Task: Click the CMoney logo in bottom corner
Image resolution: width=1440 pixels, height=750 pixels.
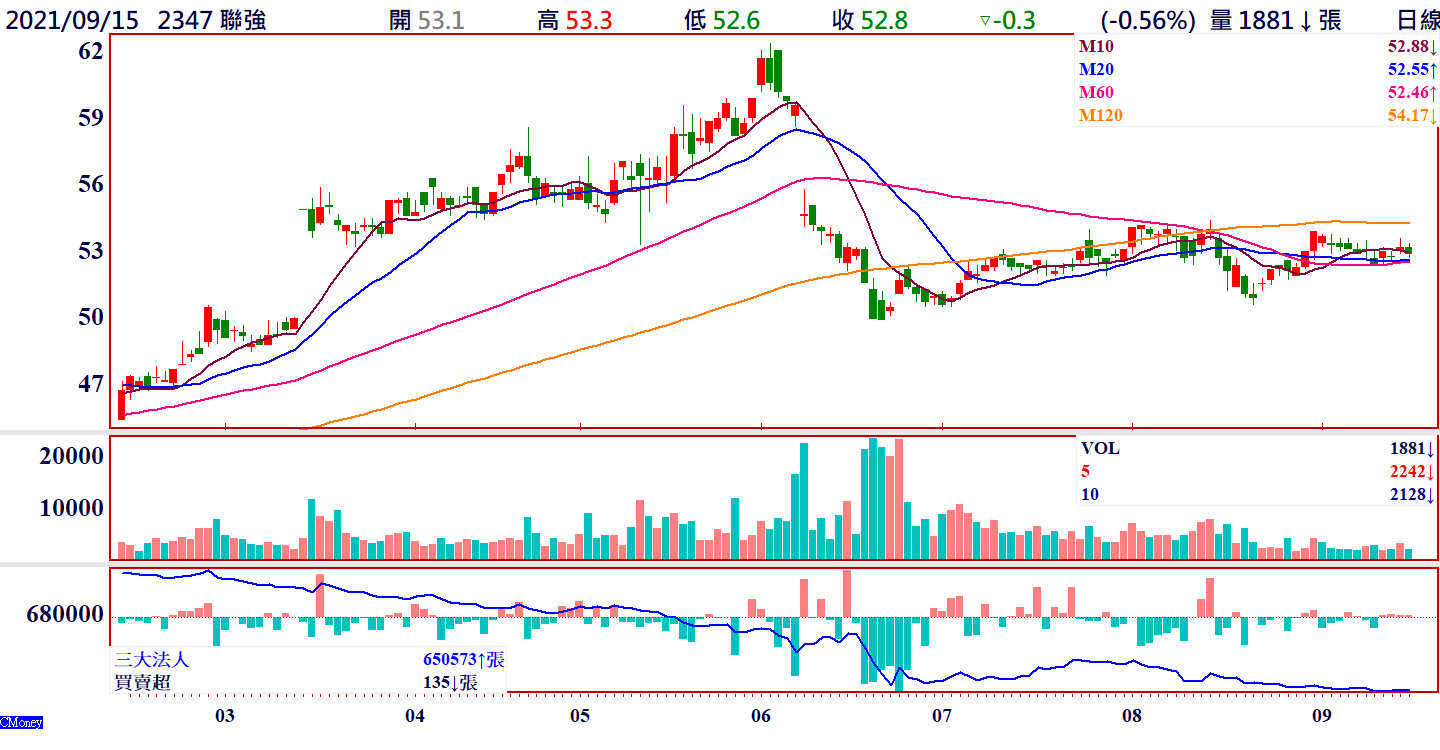Action: [21, 722]
